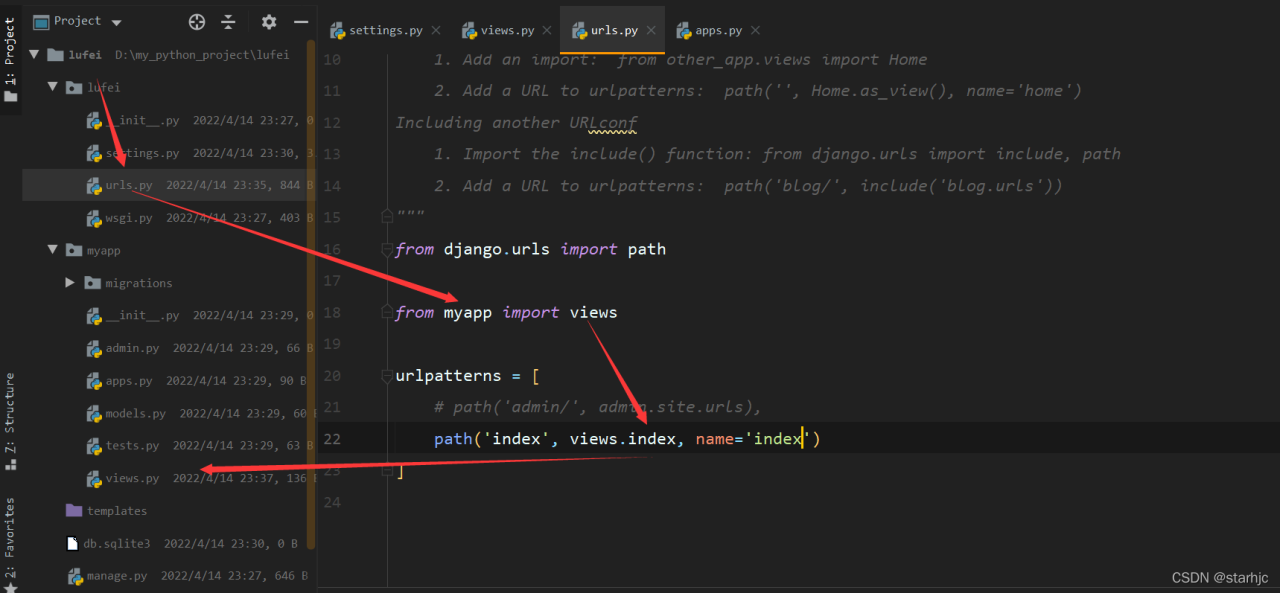Select the urls.py editor tab
1280x593 pixels.
click(614, 30)
